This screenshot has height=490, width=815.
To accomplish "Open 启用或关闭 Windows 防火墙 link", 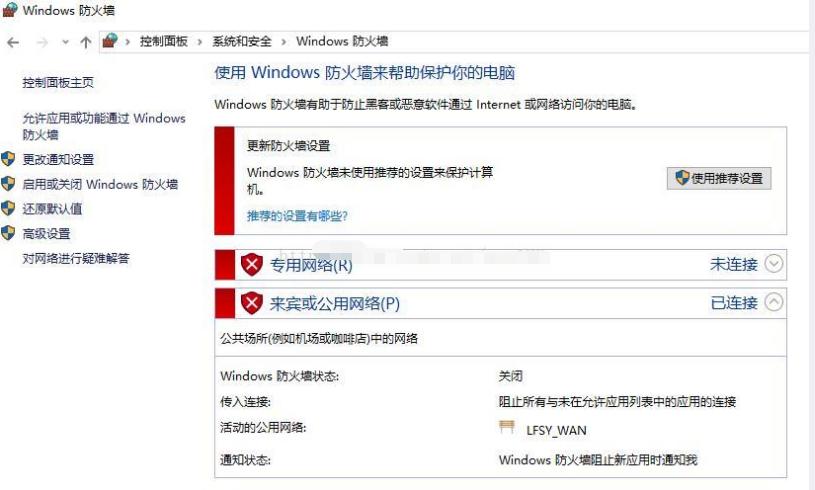I will pyautogui.click(x=100, y=184).
